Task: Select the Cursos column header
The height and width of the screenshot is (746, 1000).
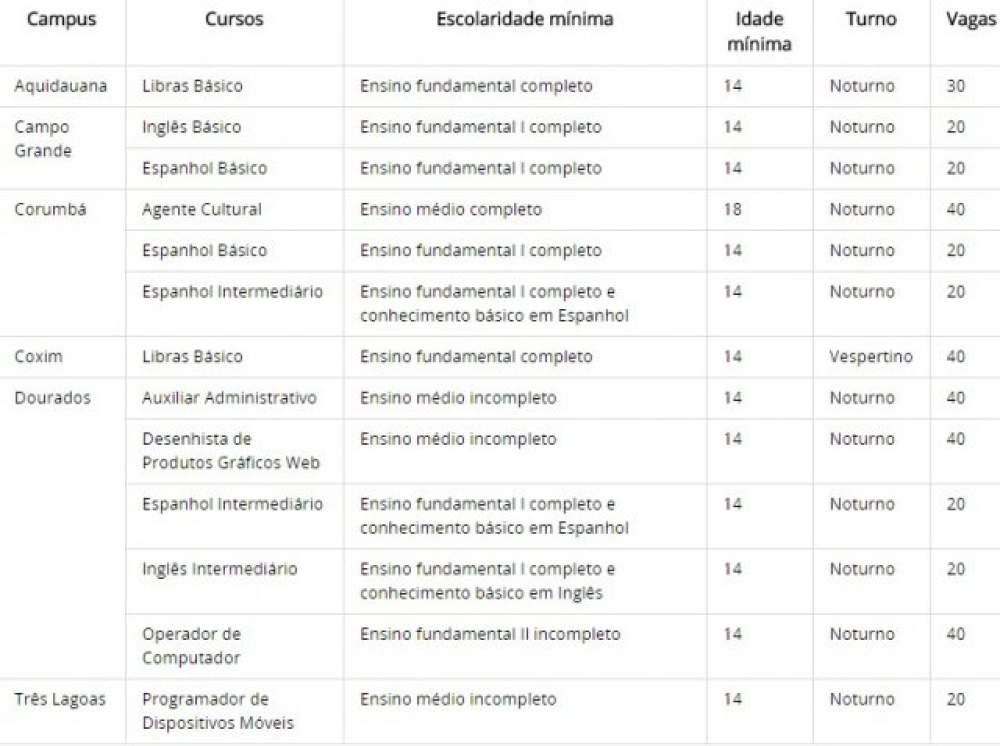Action: tap(234, 19)
